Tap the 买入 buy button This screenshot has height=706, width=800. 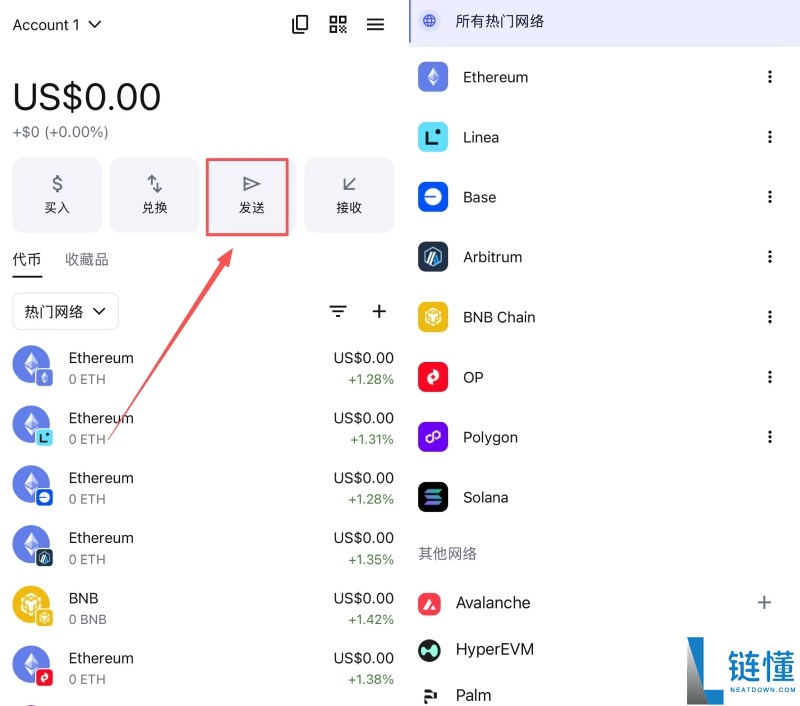(57, 195)
